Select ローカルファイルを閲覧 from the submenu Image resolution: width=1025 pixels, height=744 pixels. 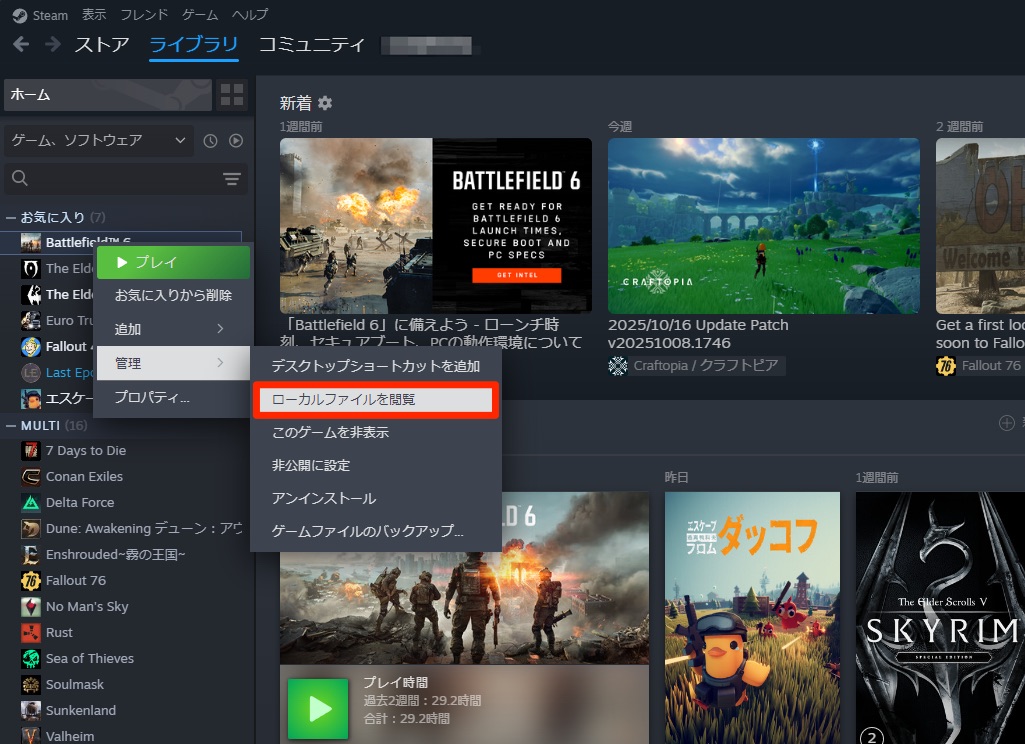[x=375, y=399]
